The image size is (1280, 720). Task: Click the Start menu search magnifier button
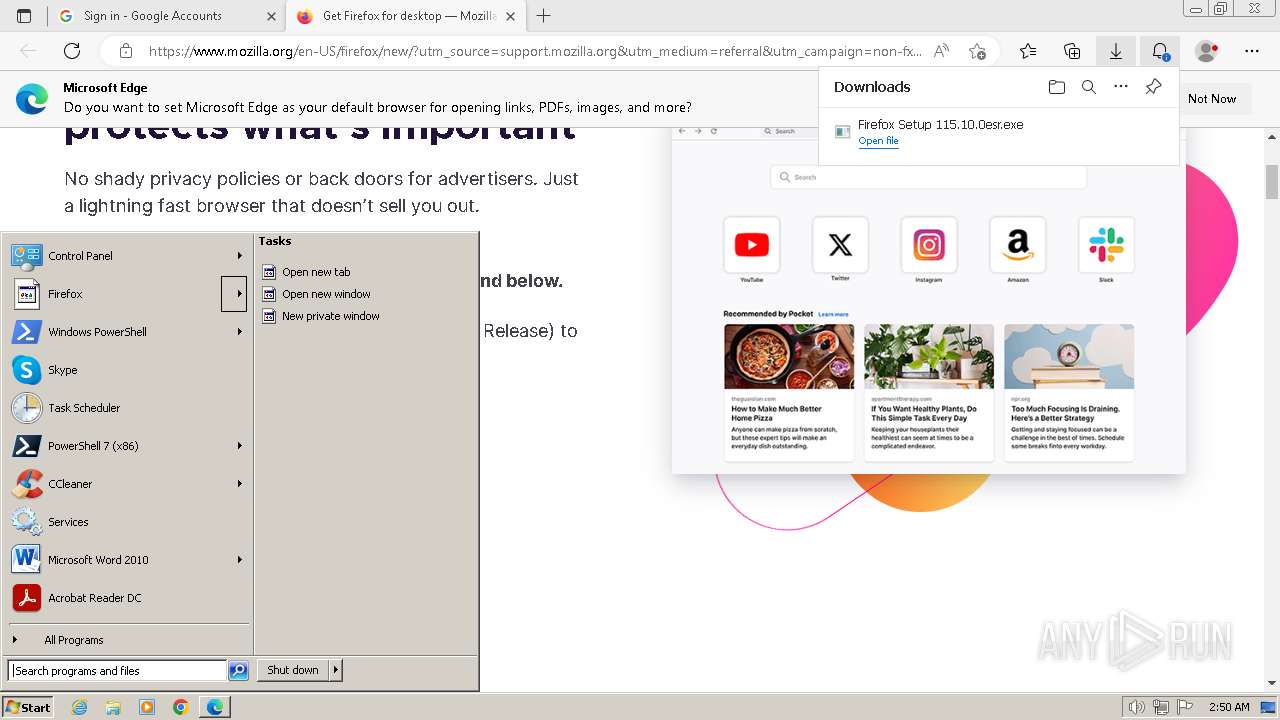pos(238,671)
